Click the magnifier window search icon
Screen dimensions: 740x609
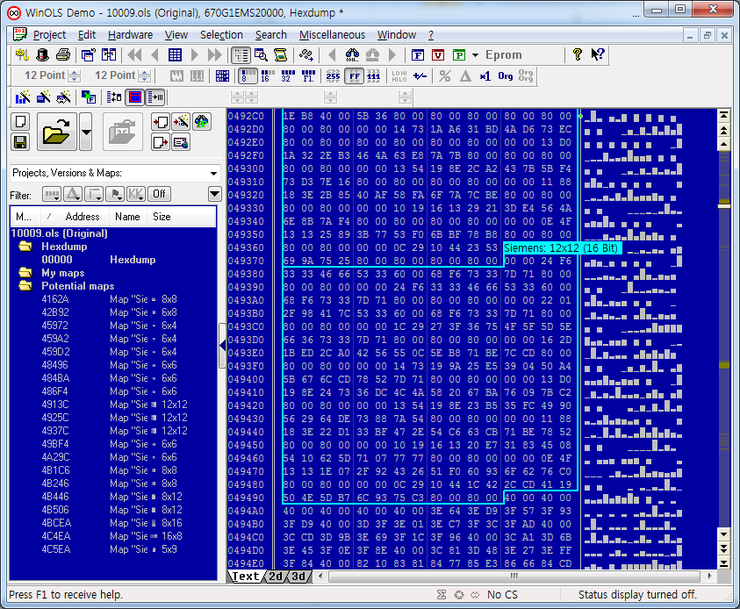(x=261, y=55)
